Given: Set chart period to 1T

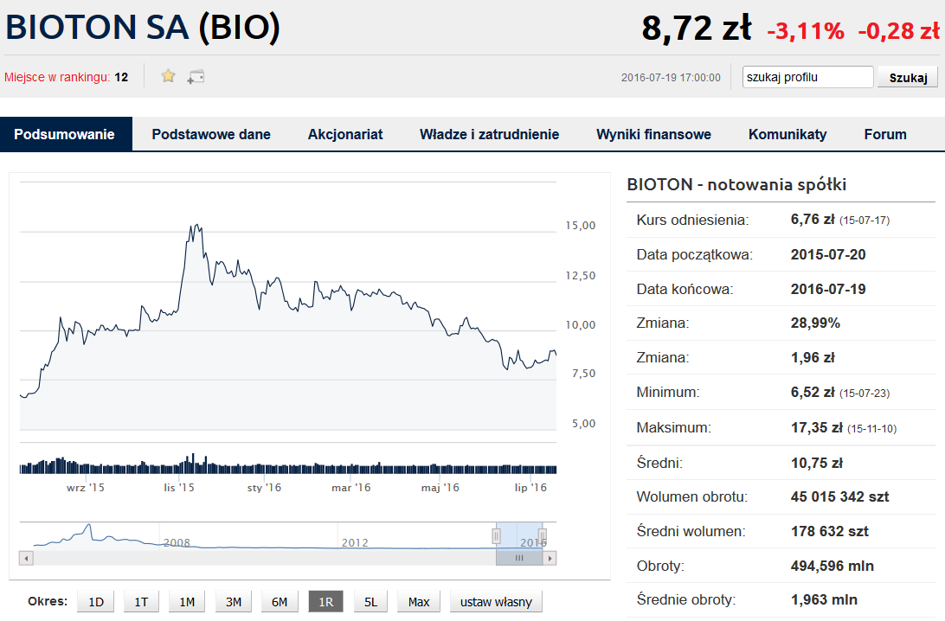Looking at the screenshot, I should (141, 602).
